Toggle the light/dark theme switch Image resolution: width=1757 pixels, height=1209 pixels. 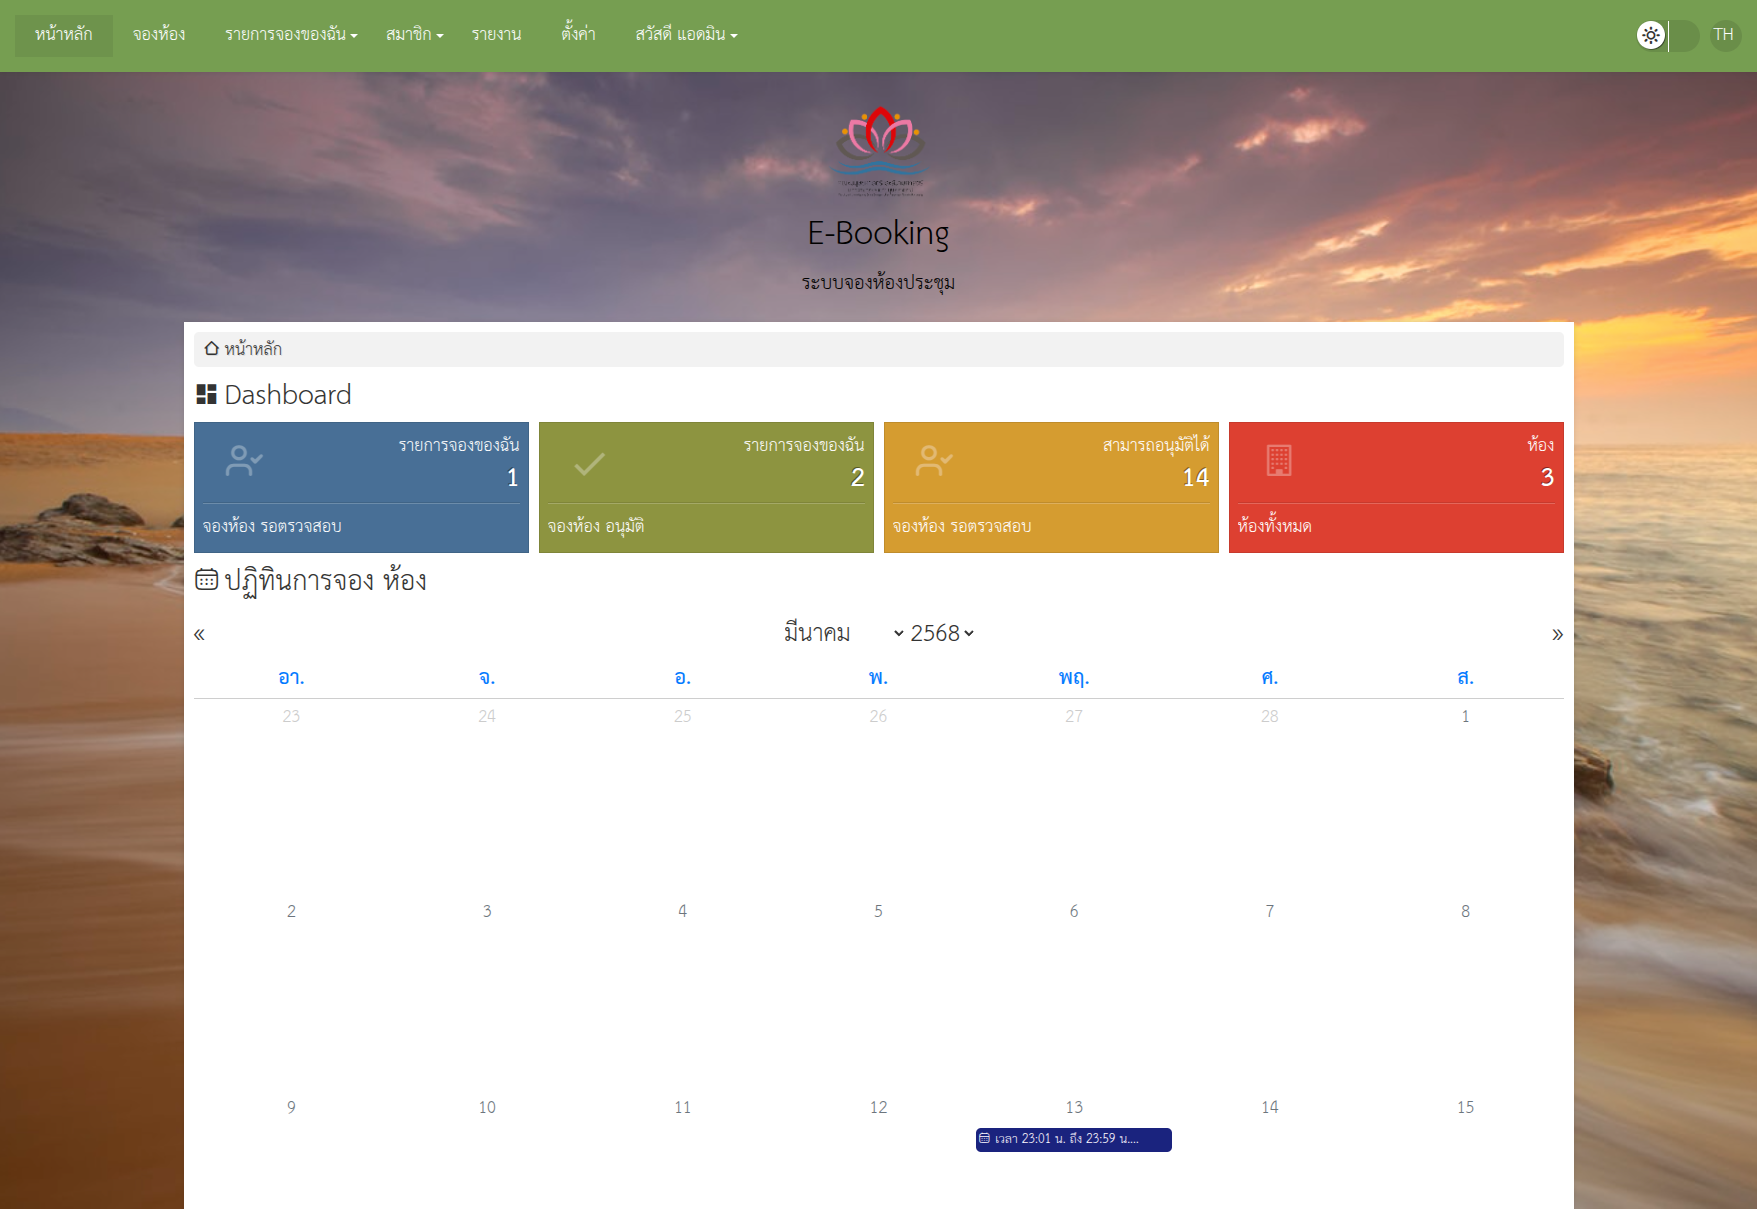click(x=1667, y=36)
